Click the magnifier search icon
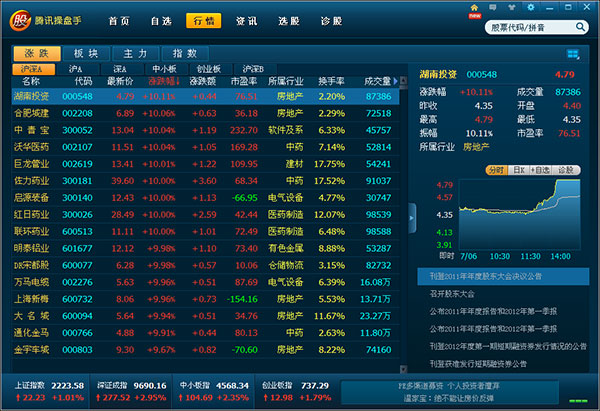 click(x=580, y=27)
